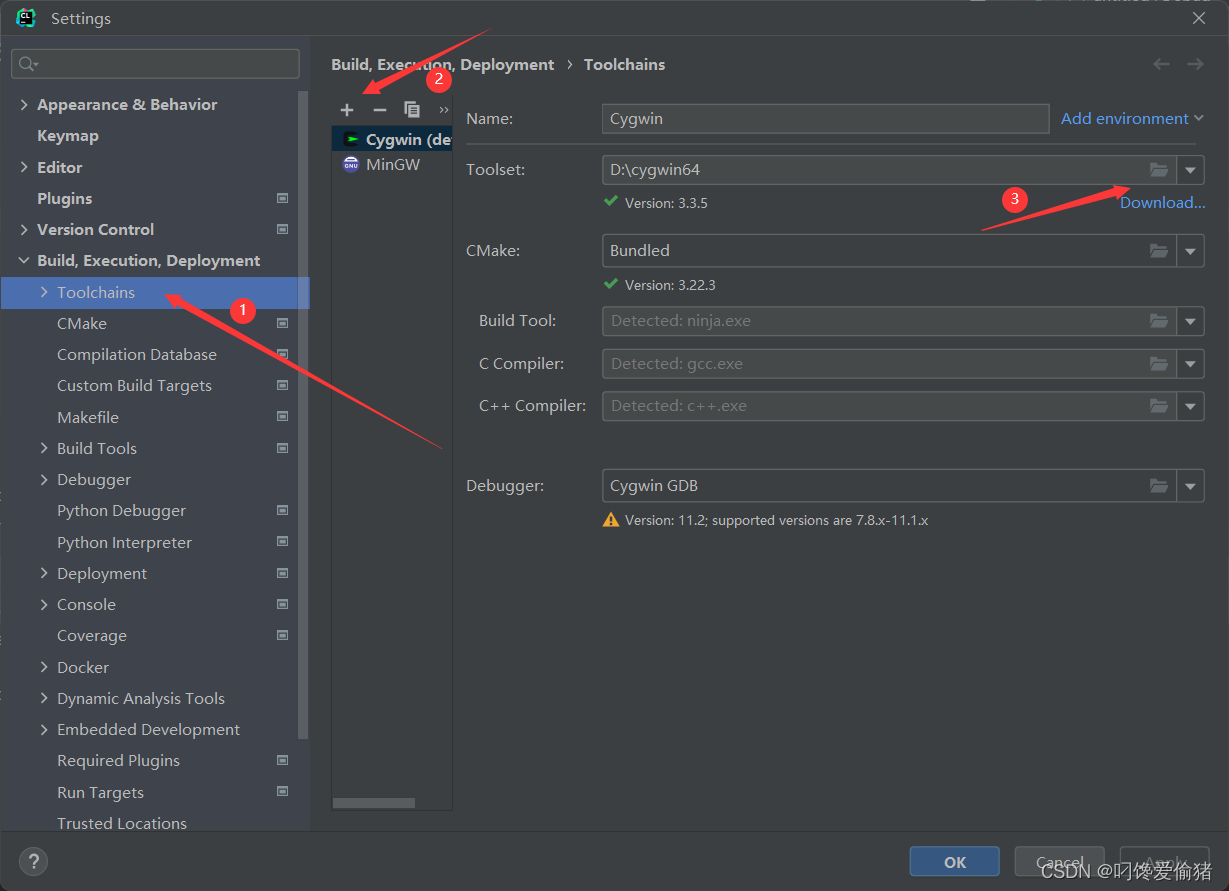Open C++ Compiler dropdown arrow
The image size is (1229, 891).
[x=1190, y=406]
